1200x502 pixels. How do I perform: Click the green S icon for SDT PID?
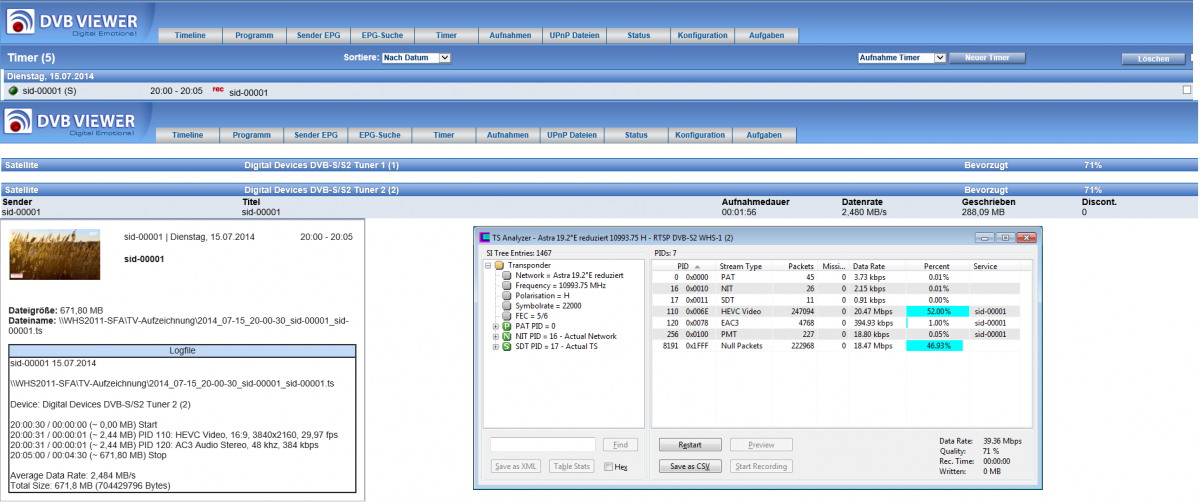tap(506, 348)
